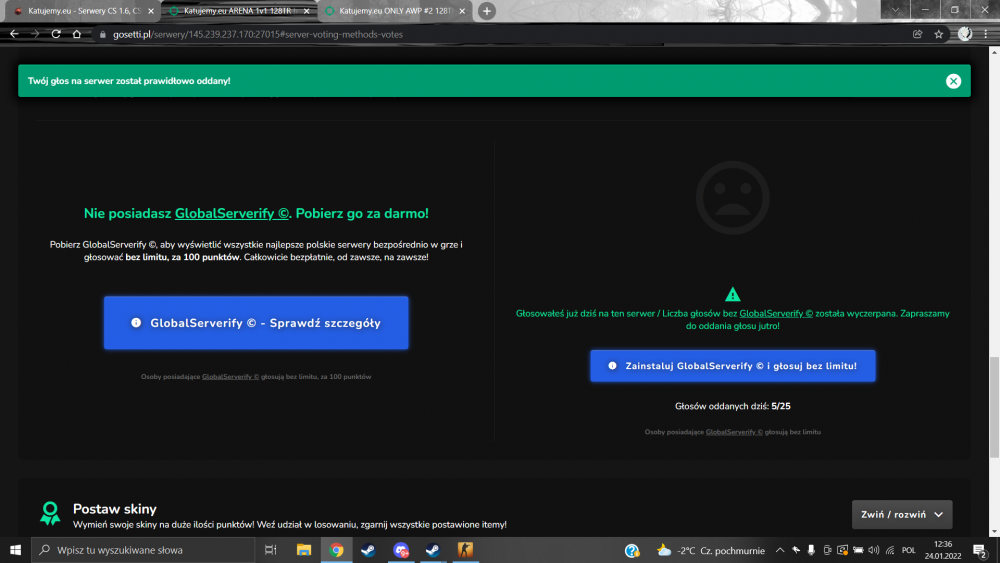1000x563 pixels.
Task: Open the Wi-Fi network tray icon
Action: [x=890, y=550]
